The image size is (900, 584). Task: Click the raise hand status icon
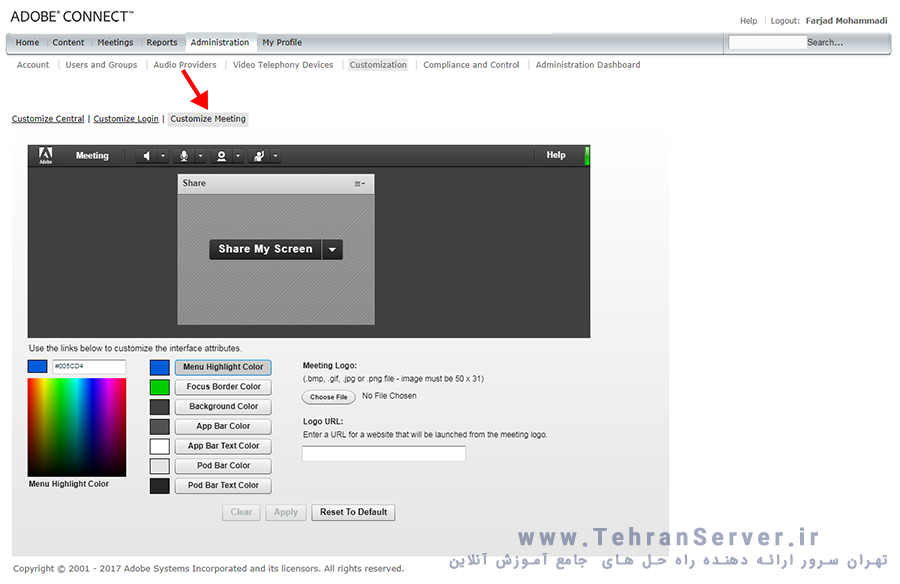pos(258,156)
